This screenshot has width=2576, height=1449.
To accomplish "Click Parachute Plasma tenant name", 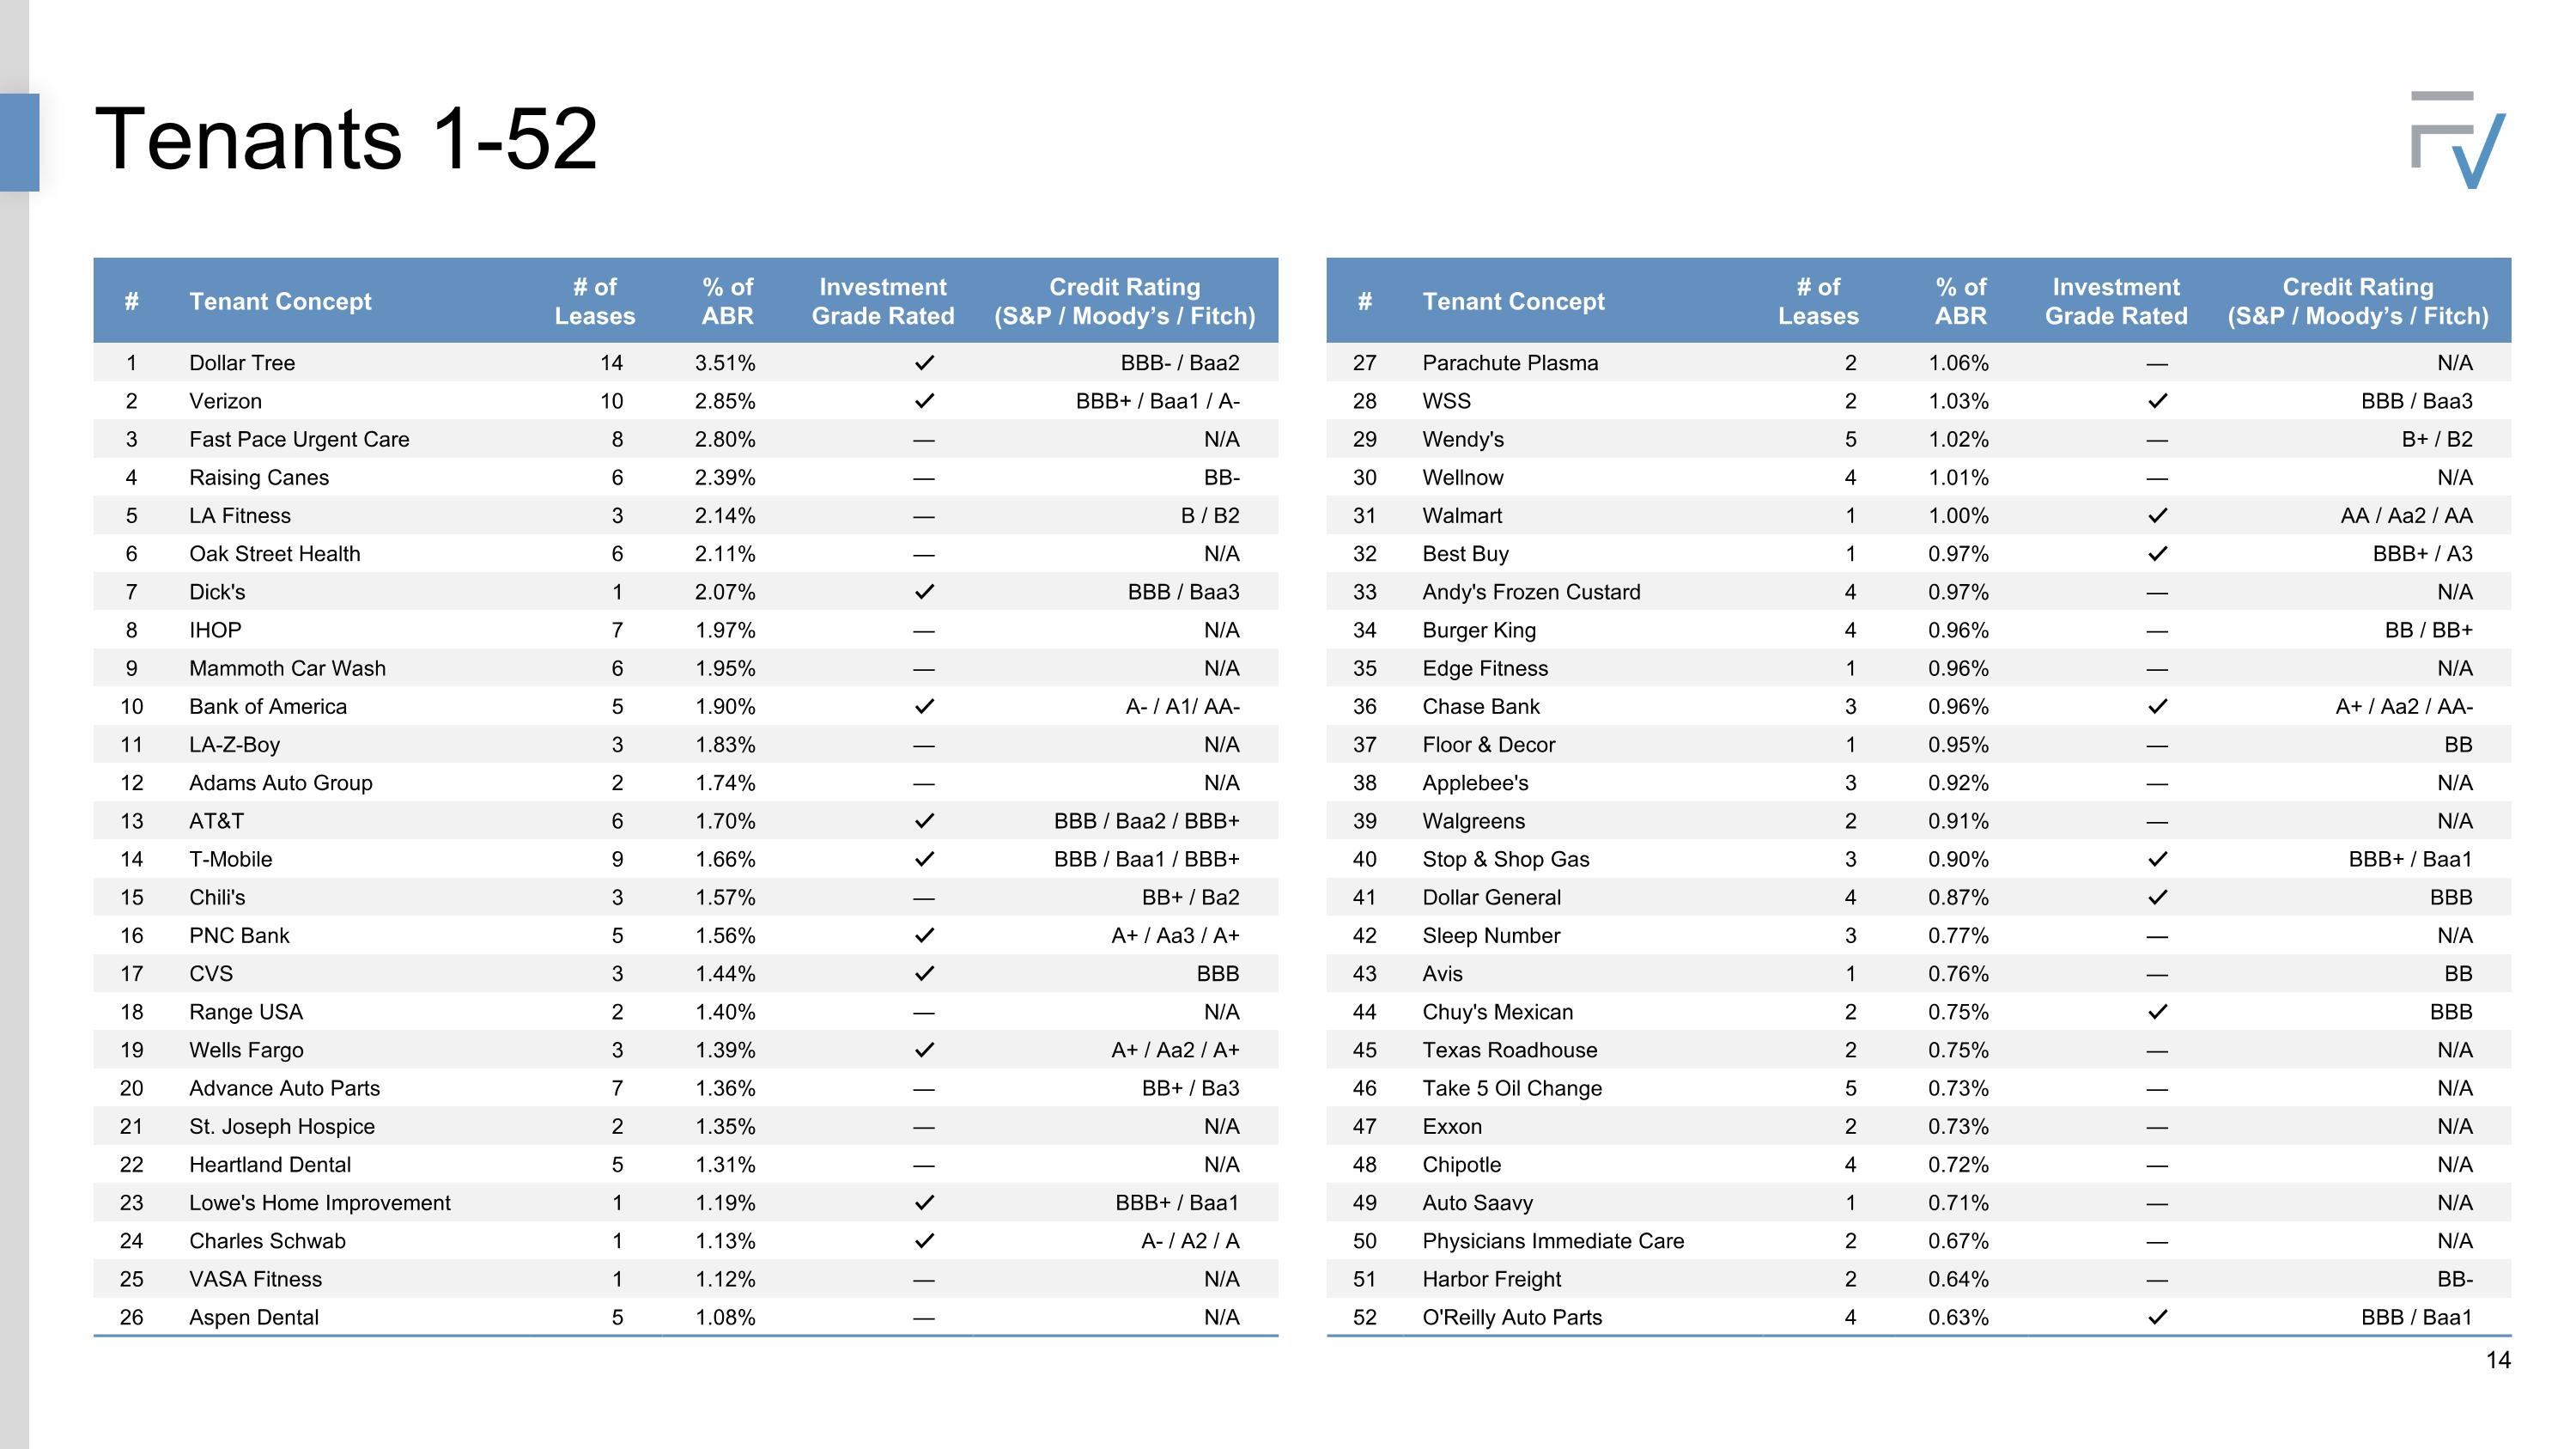I will 1510,363.
